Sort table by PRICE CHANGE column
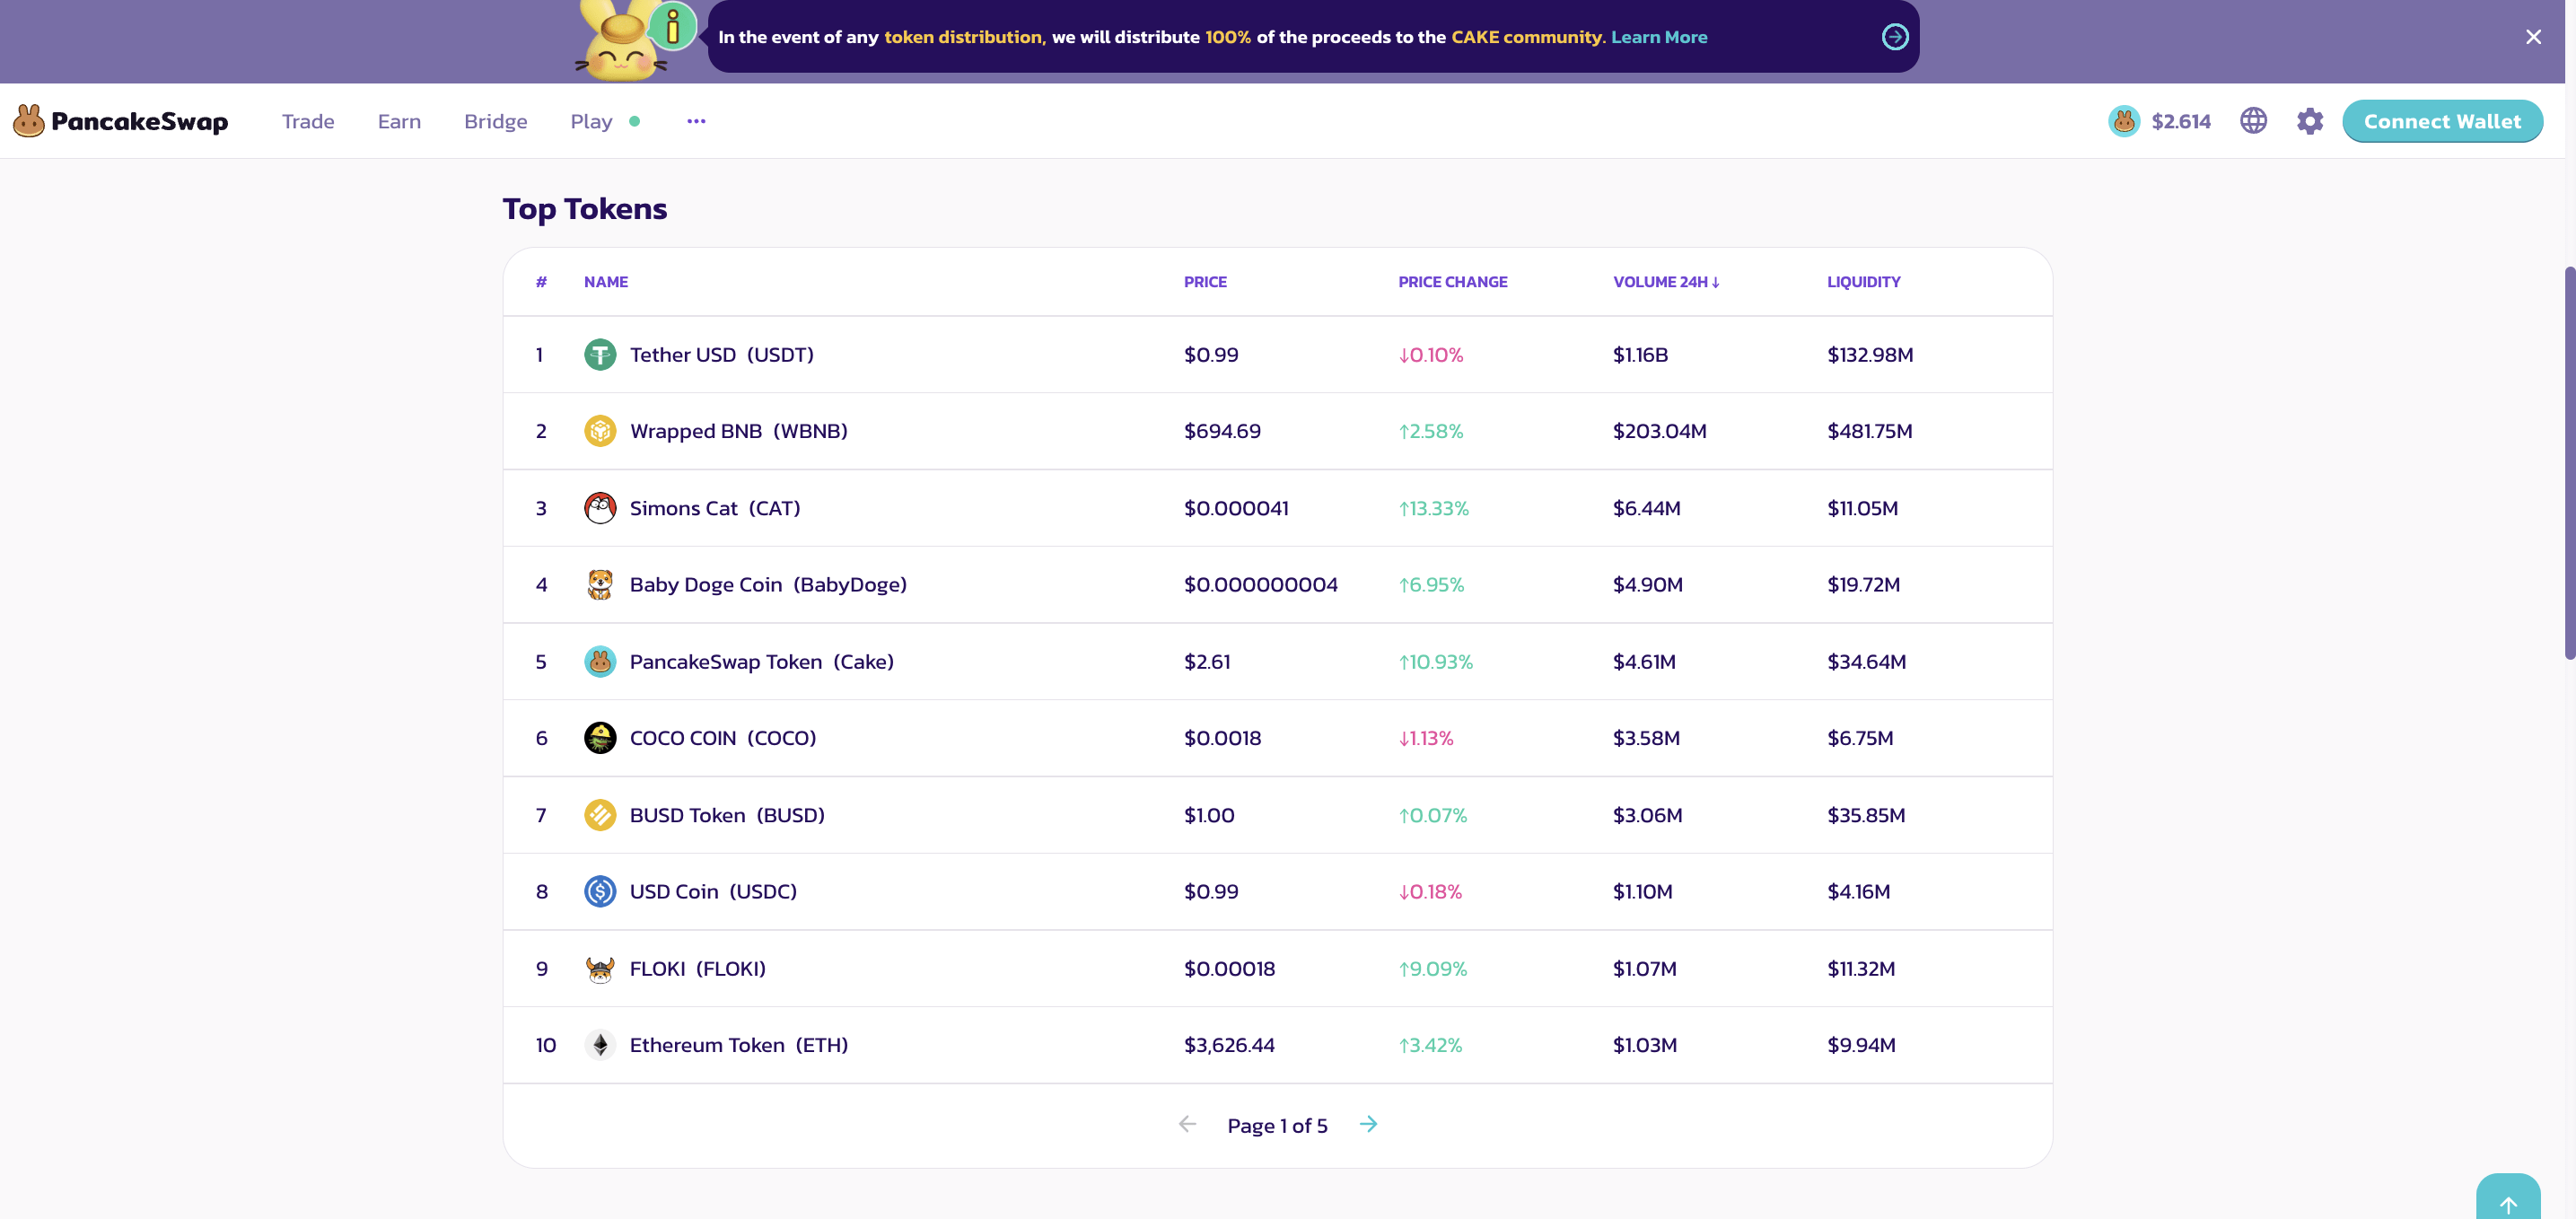 coord(1452,282)
